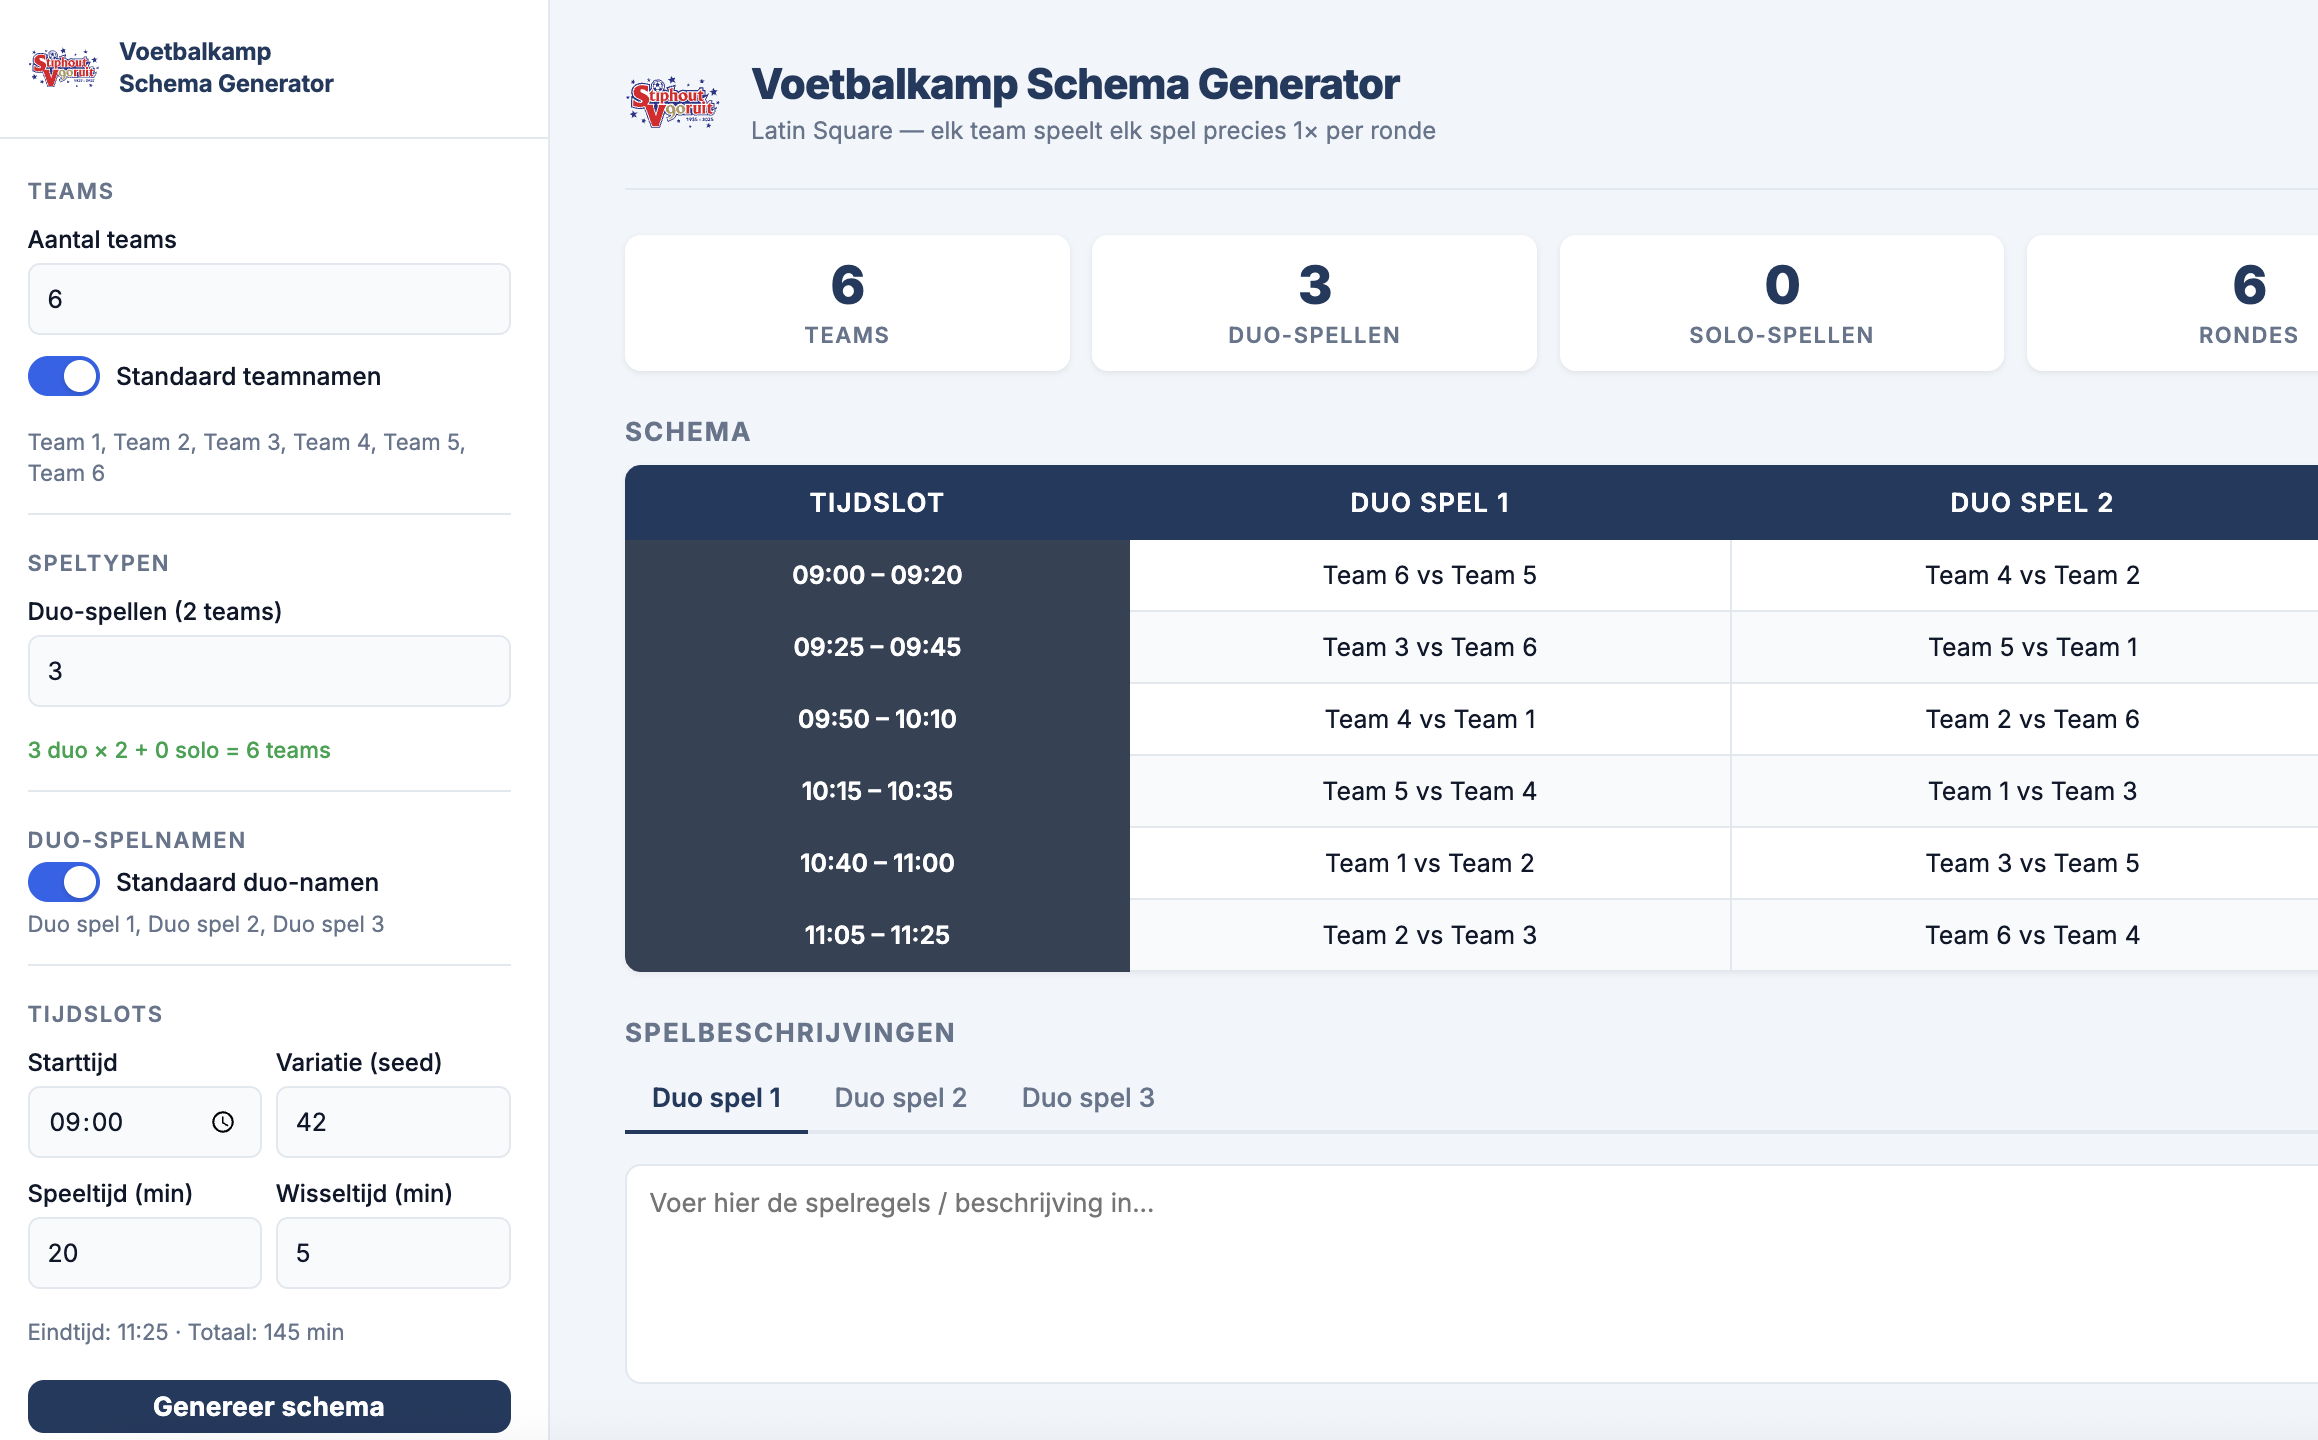This screenshot has height=1440, width=2318.
Task: Click the cell Team 6 vs Team 5
Action: 1430,575
